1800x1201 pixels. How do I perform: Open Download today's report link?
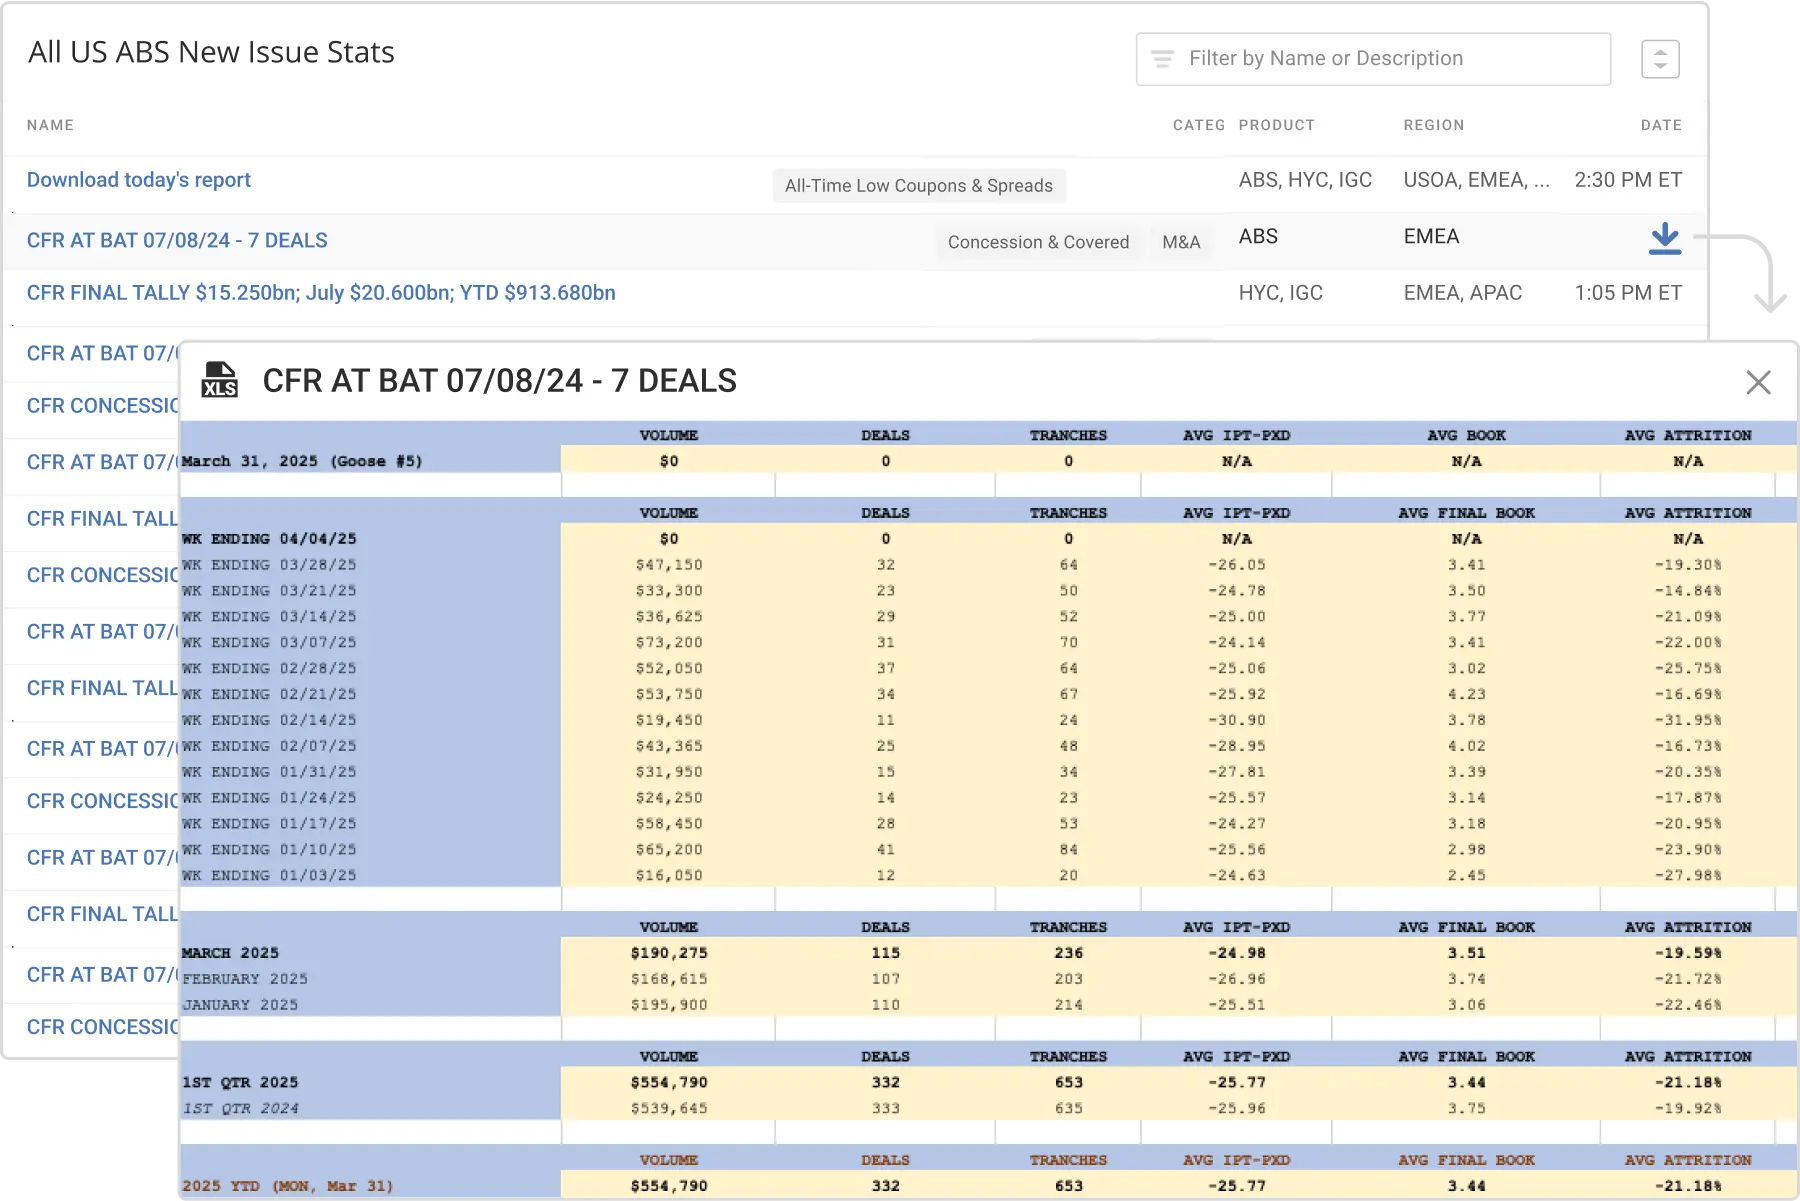(139, 180)
